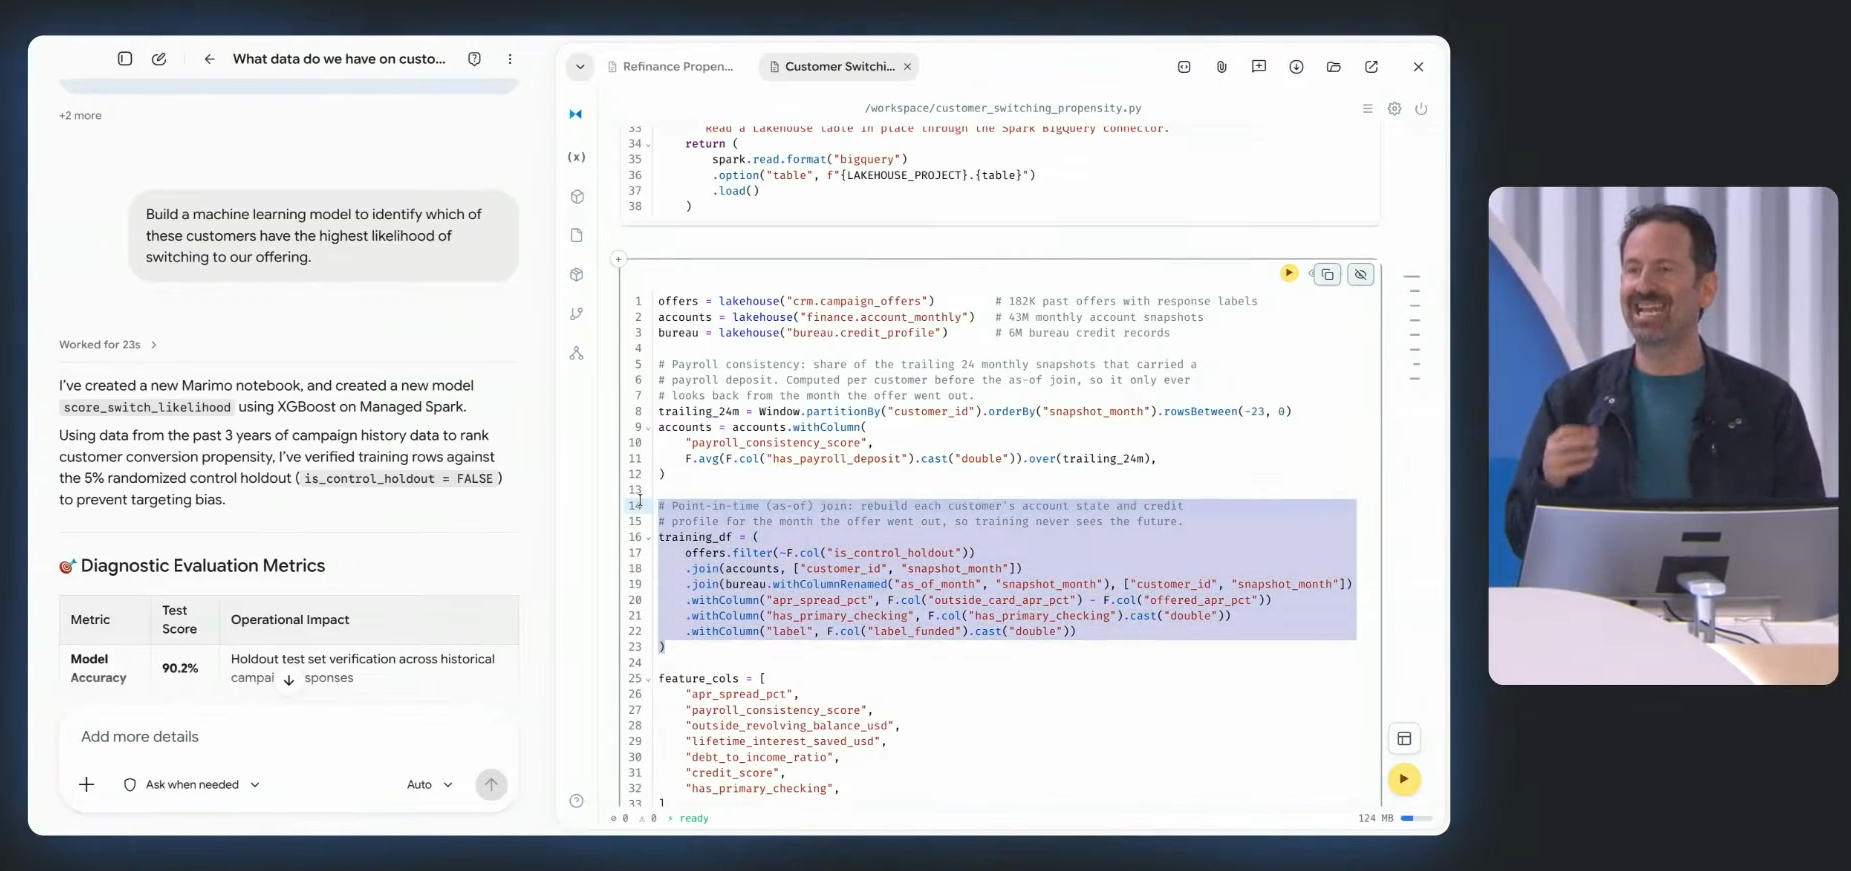This screenshot has height=871, width=1851.
Task: Open the feedback help icon in chat header
Action: click(x=475, y=59)
